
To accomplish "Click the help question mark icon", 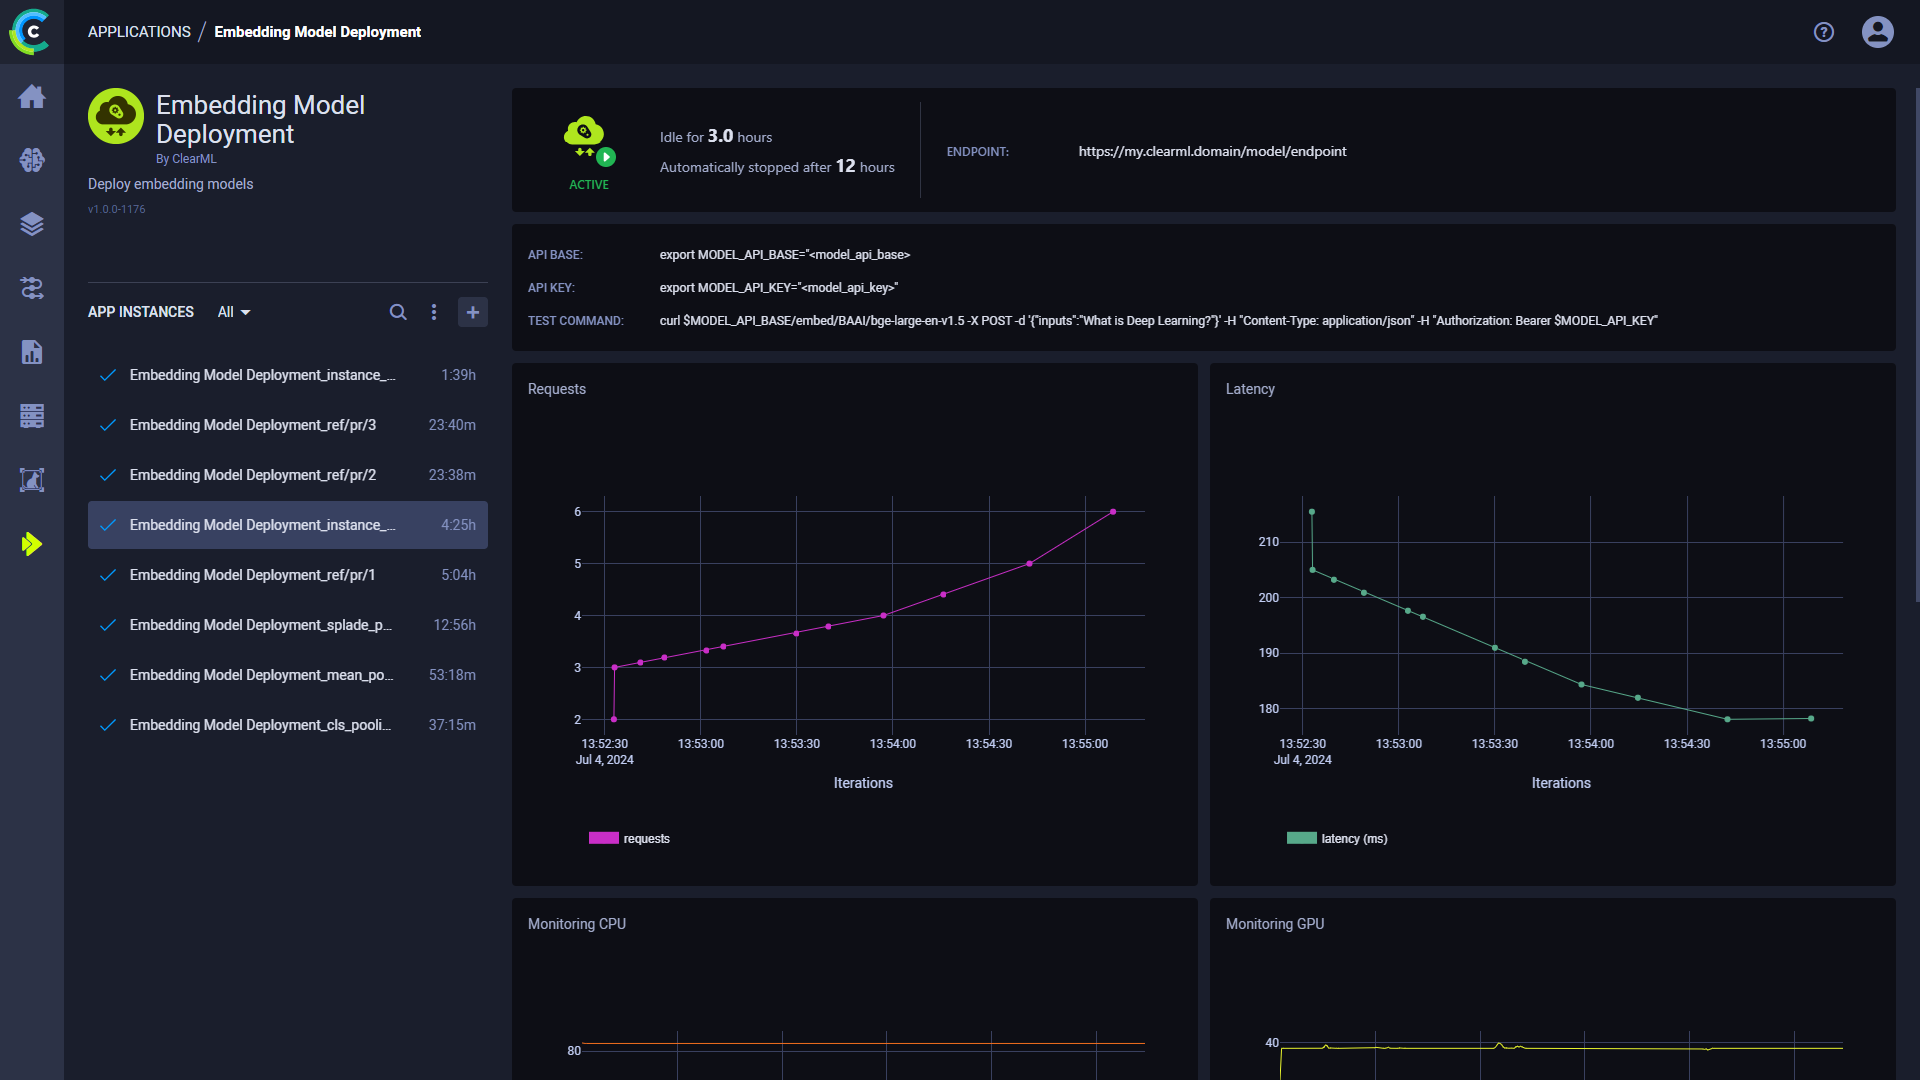I will (1824, 32).
